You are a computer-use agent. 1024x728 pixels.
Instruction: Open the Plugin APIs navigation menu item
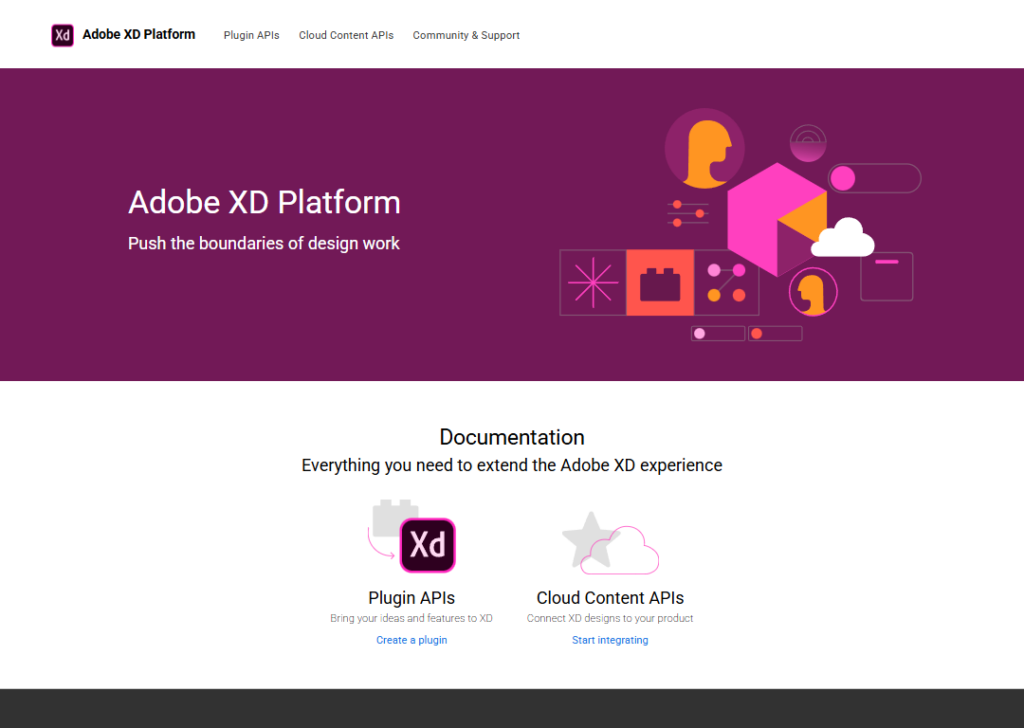click(x=251, y=35)
